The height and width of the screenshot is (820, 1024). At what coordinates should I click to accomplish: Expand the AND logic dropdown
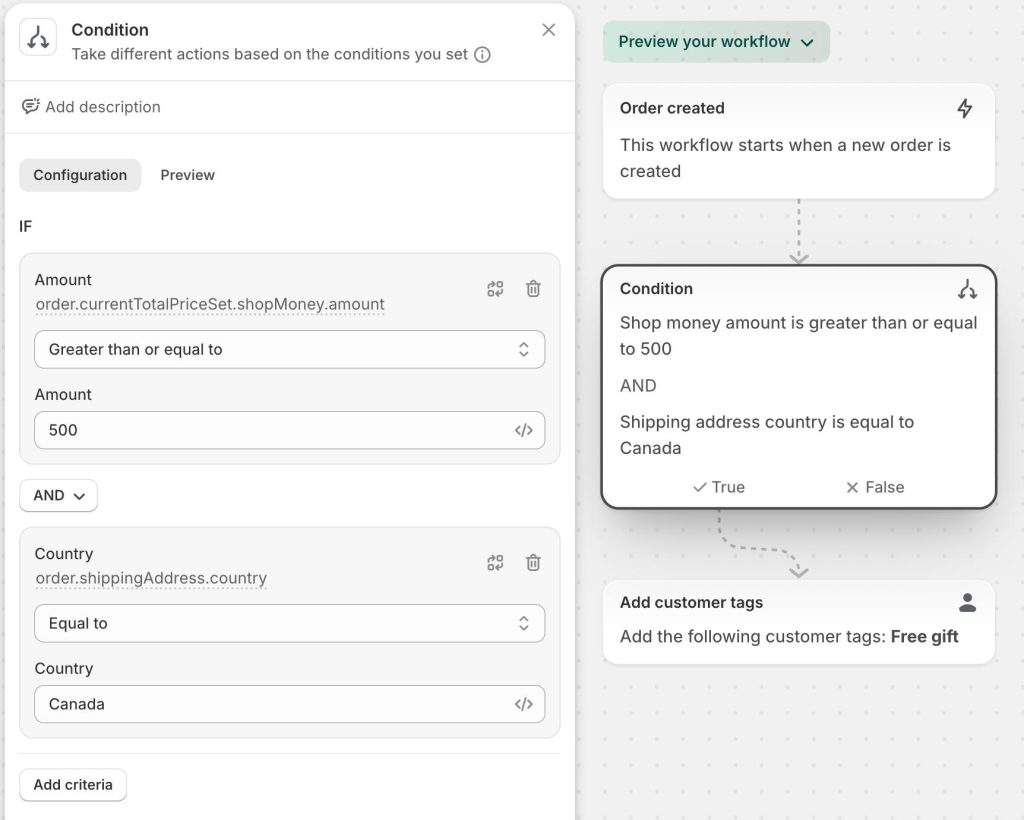pyautogui.click(x=58, y=495)
